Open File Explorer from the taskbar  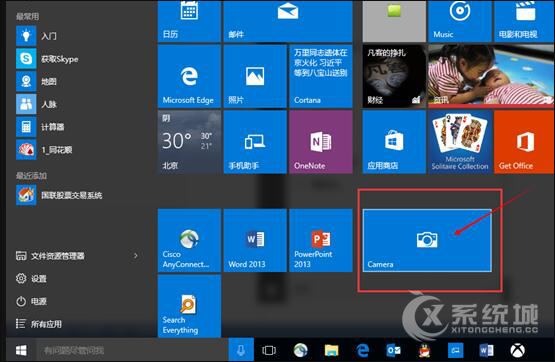click(x=332, y=350)
